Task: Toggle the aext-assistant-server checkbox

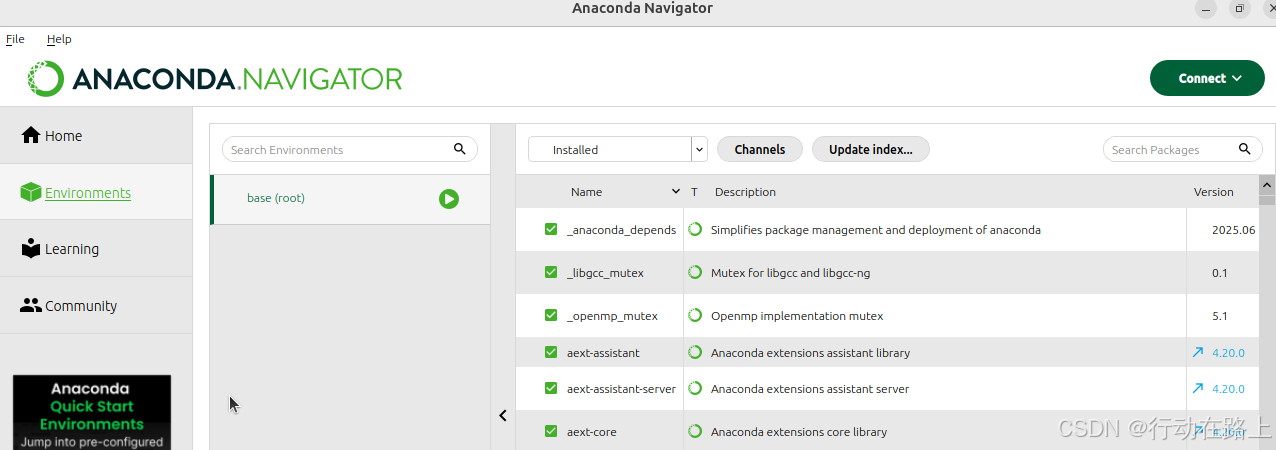Action: (x=551, y=389)
